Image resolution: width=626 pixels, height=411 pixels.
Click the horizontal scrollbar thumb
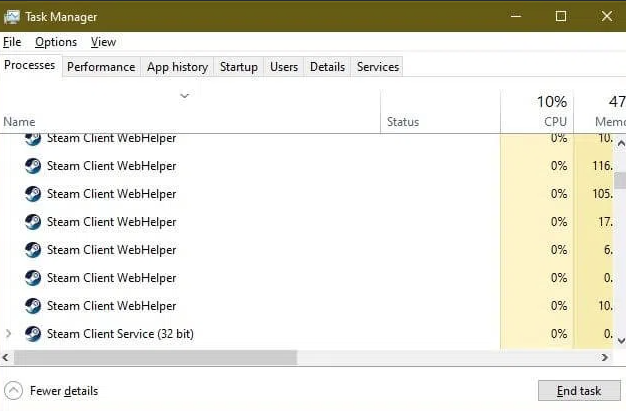click(155, 357)
